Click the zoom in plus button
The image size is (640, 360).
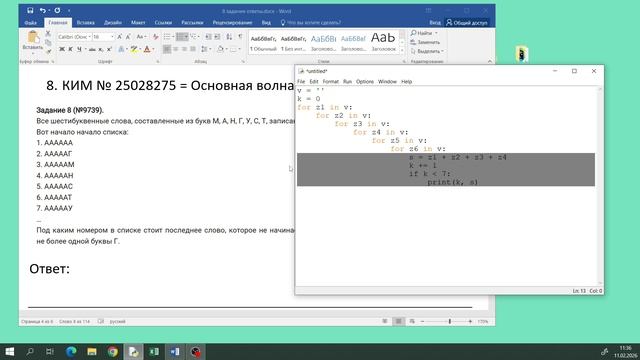click(470, 322)
